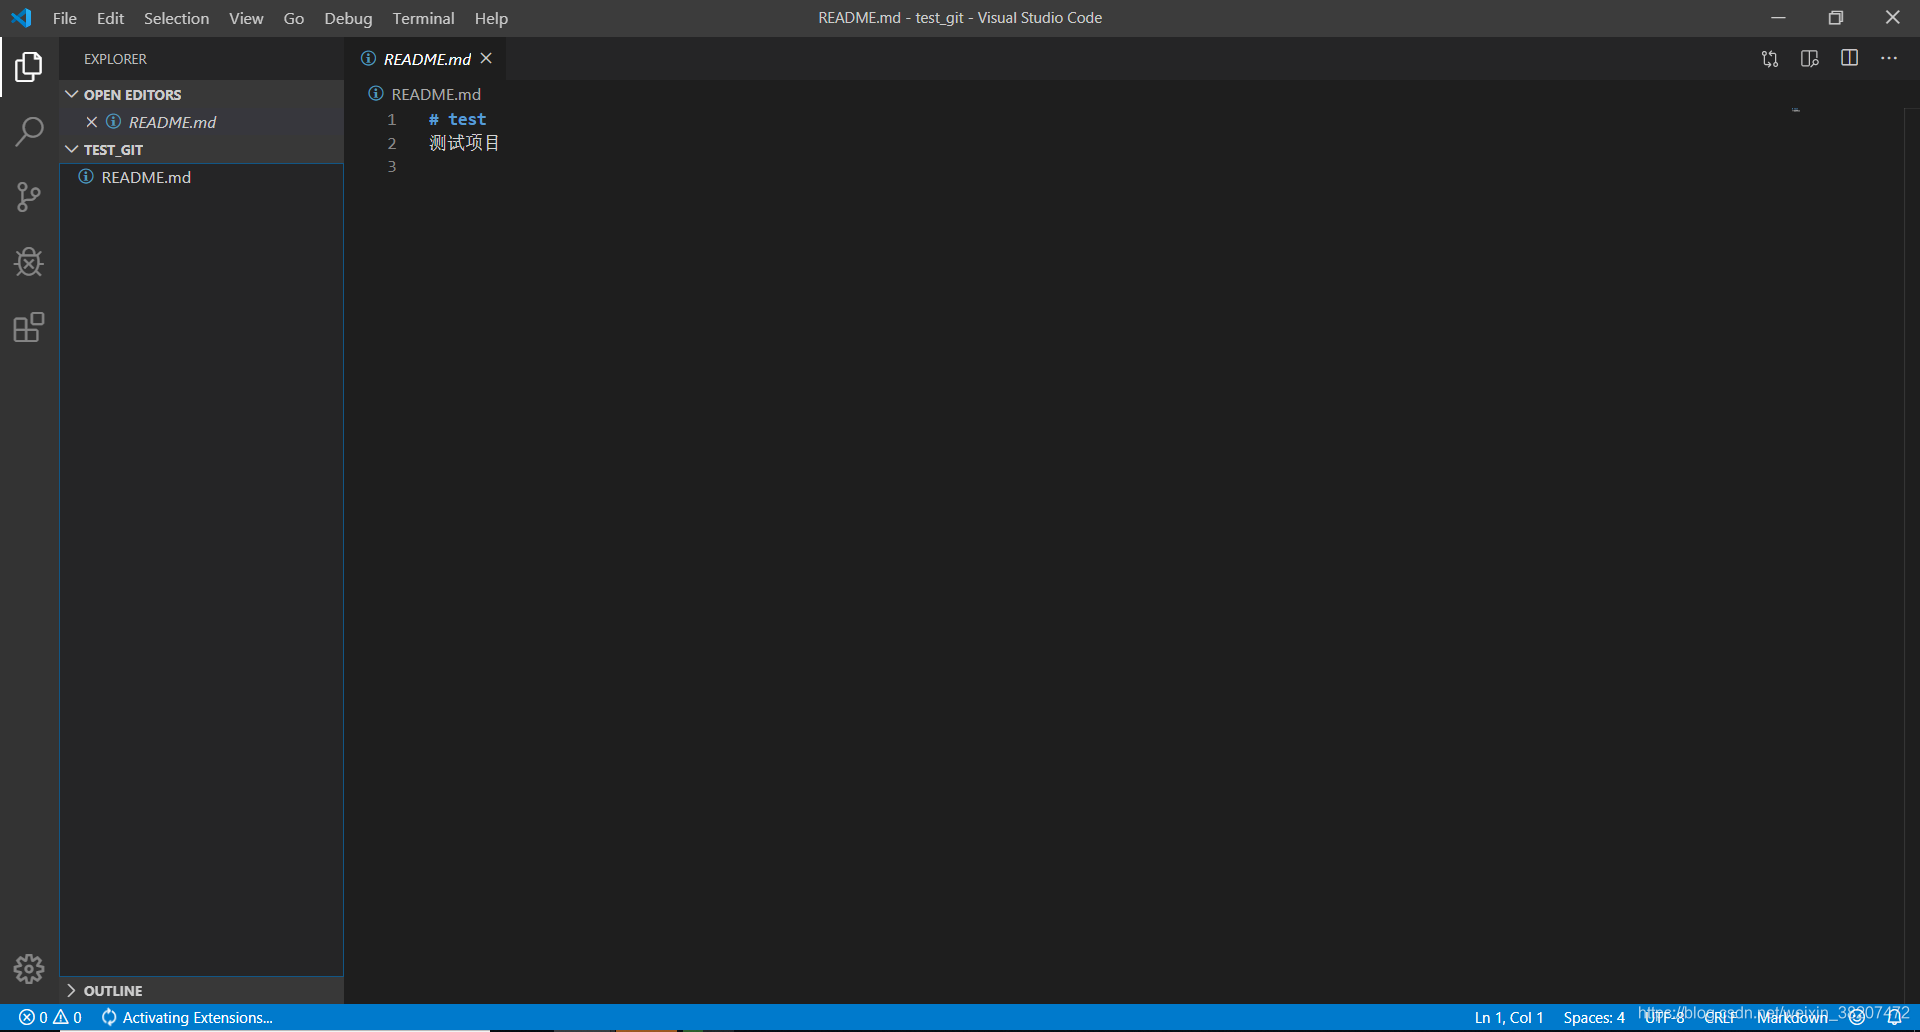The height and width of the screenshot is (1032, 1920).
Task: Split the editor right
Action: point(1850,59)
